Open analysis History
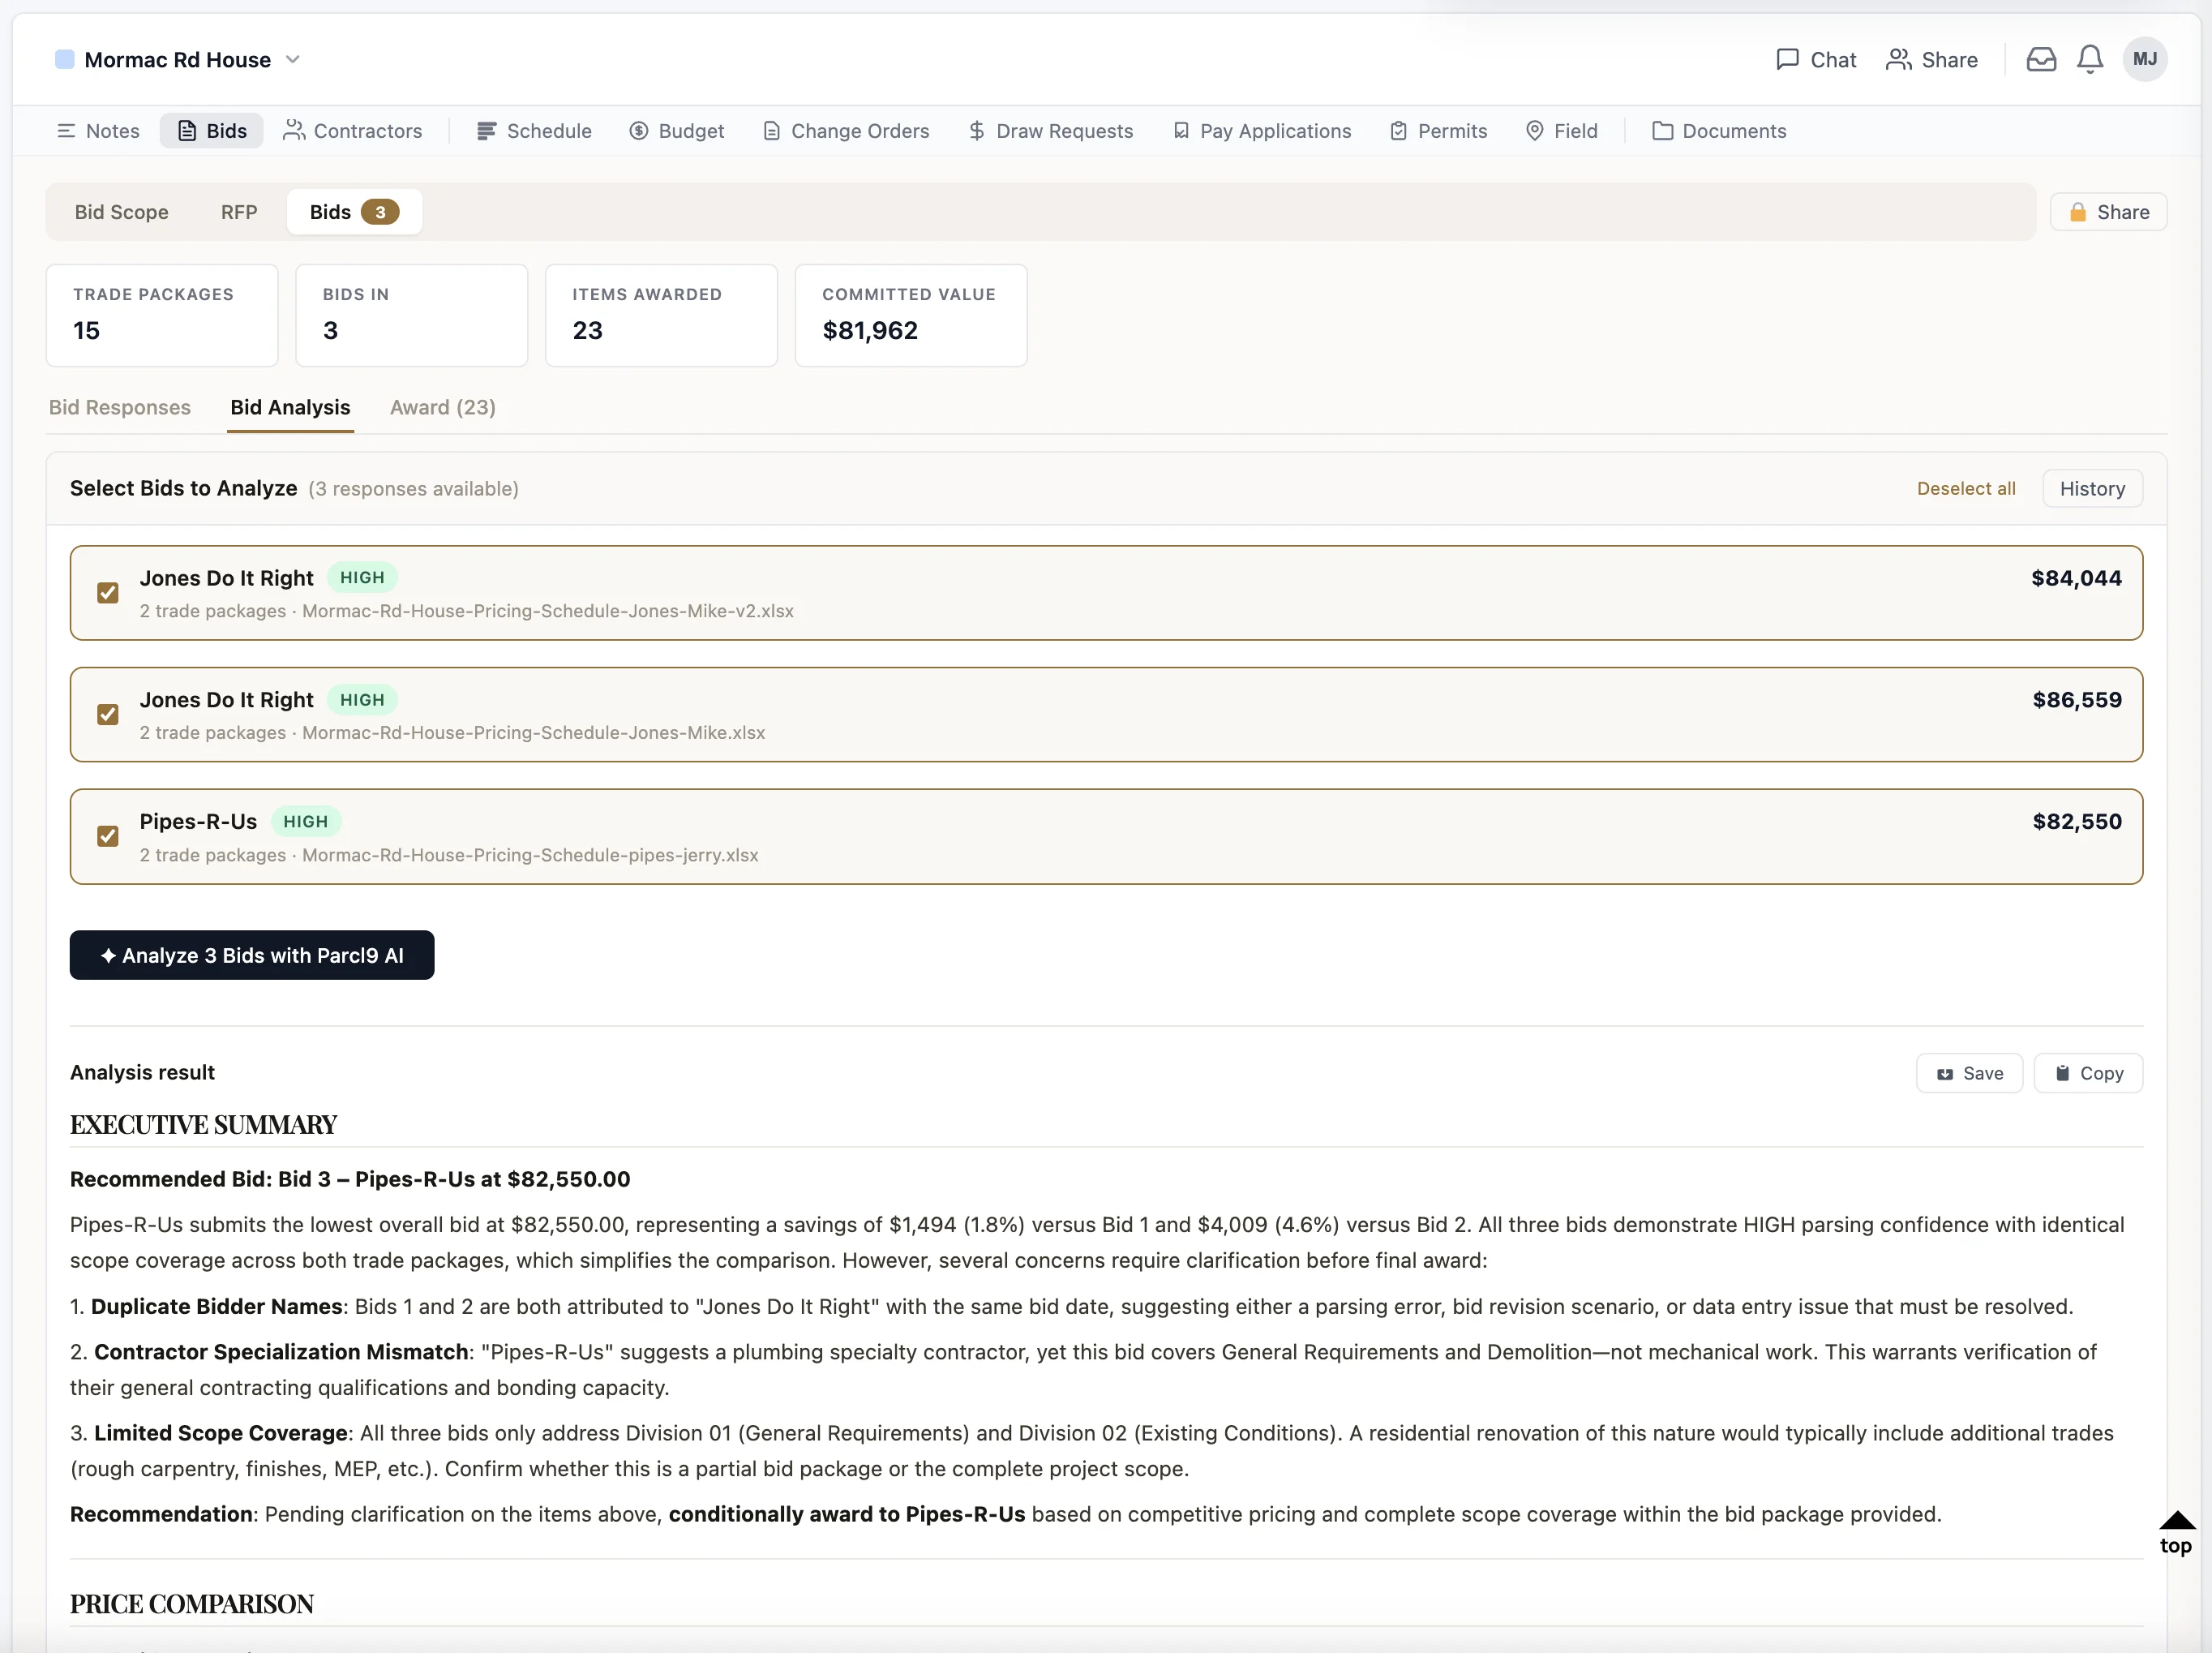 pos(2092,488)
